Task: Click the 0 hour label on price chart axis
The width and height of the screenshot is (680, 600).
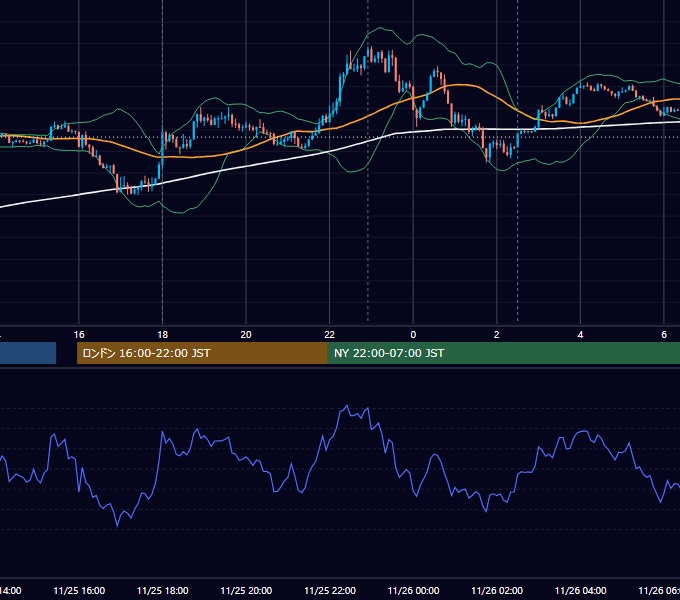Action: (413, 335)
